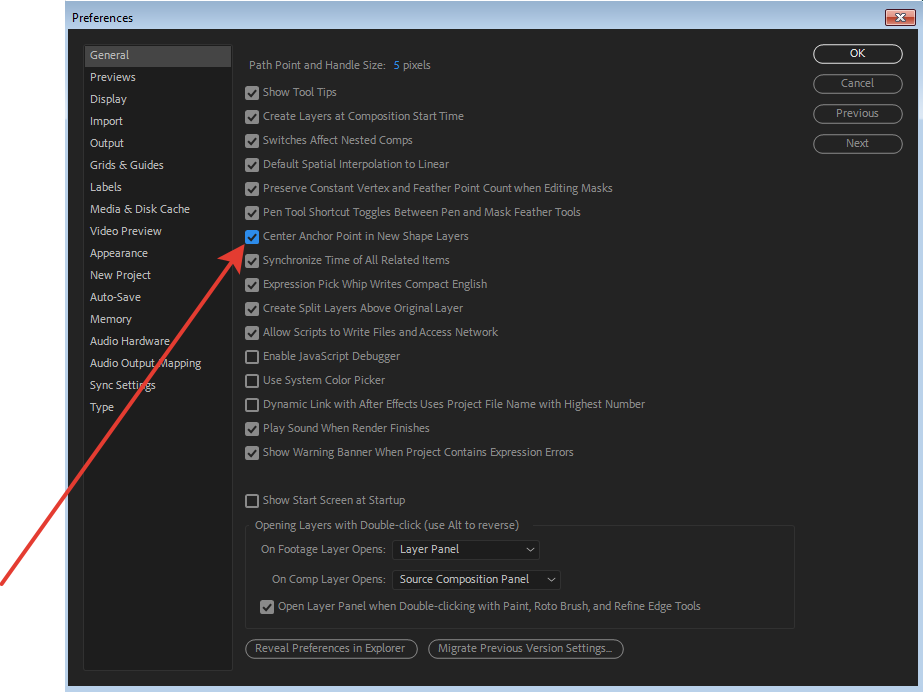Open the On Comp Layer Opens dropdown
923x692 pixels.
click(476, 579)
